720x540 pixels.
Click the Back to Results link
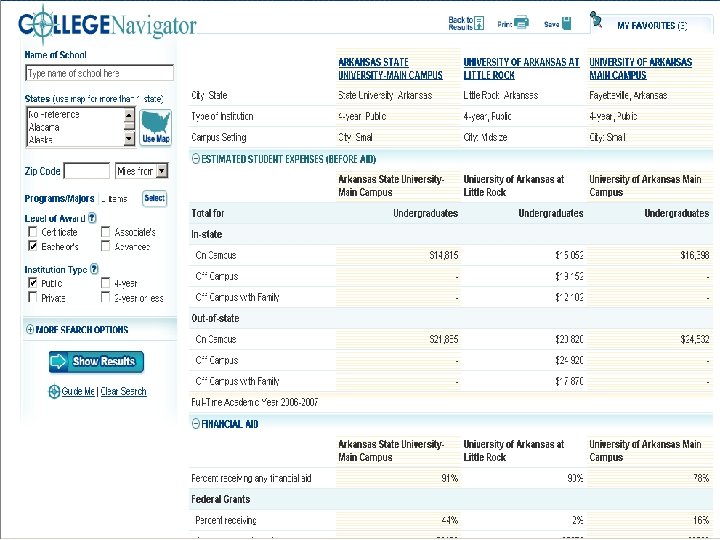461,23
